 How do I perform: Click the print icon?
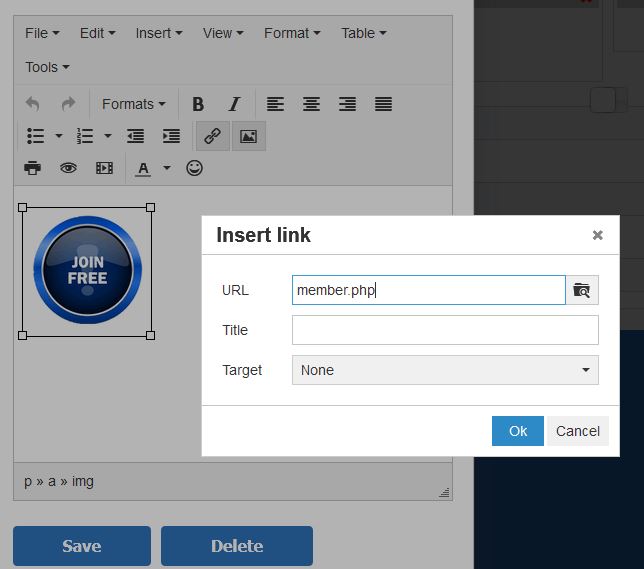[x=32, y=168]
